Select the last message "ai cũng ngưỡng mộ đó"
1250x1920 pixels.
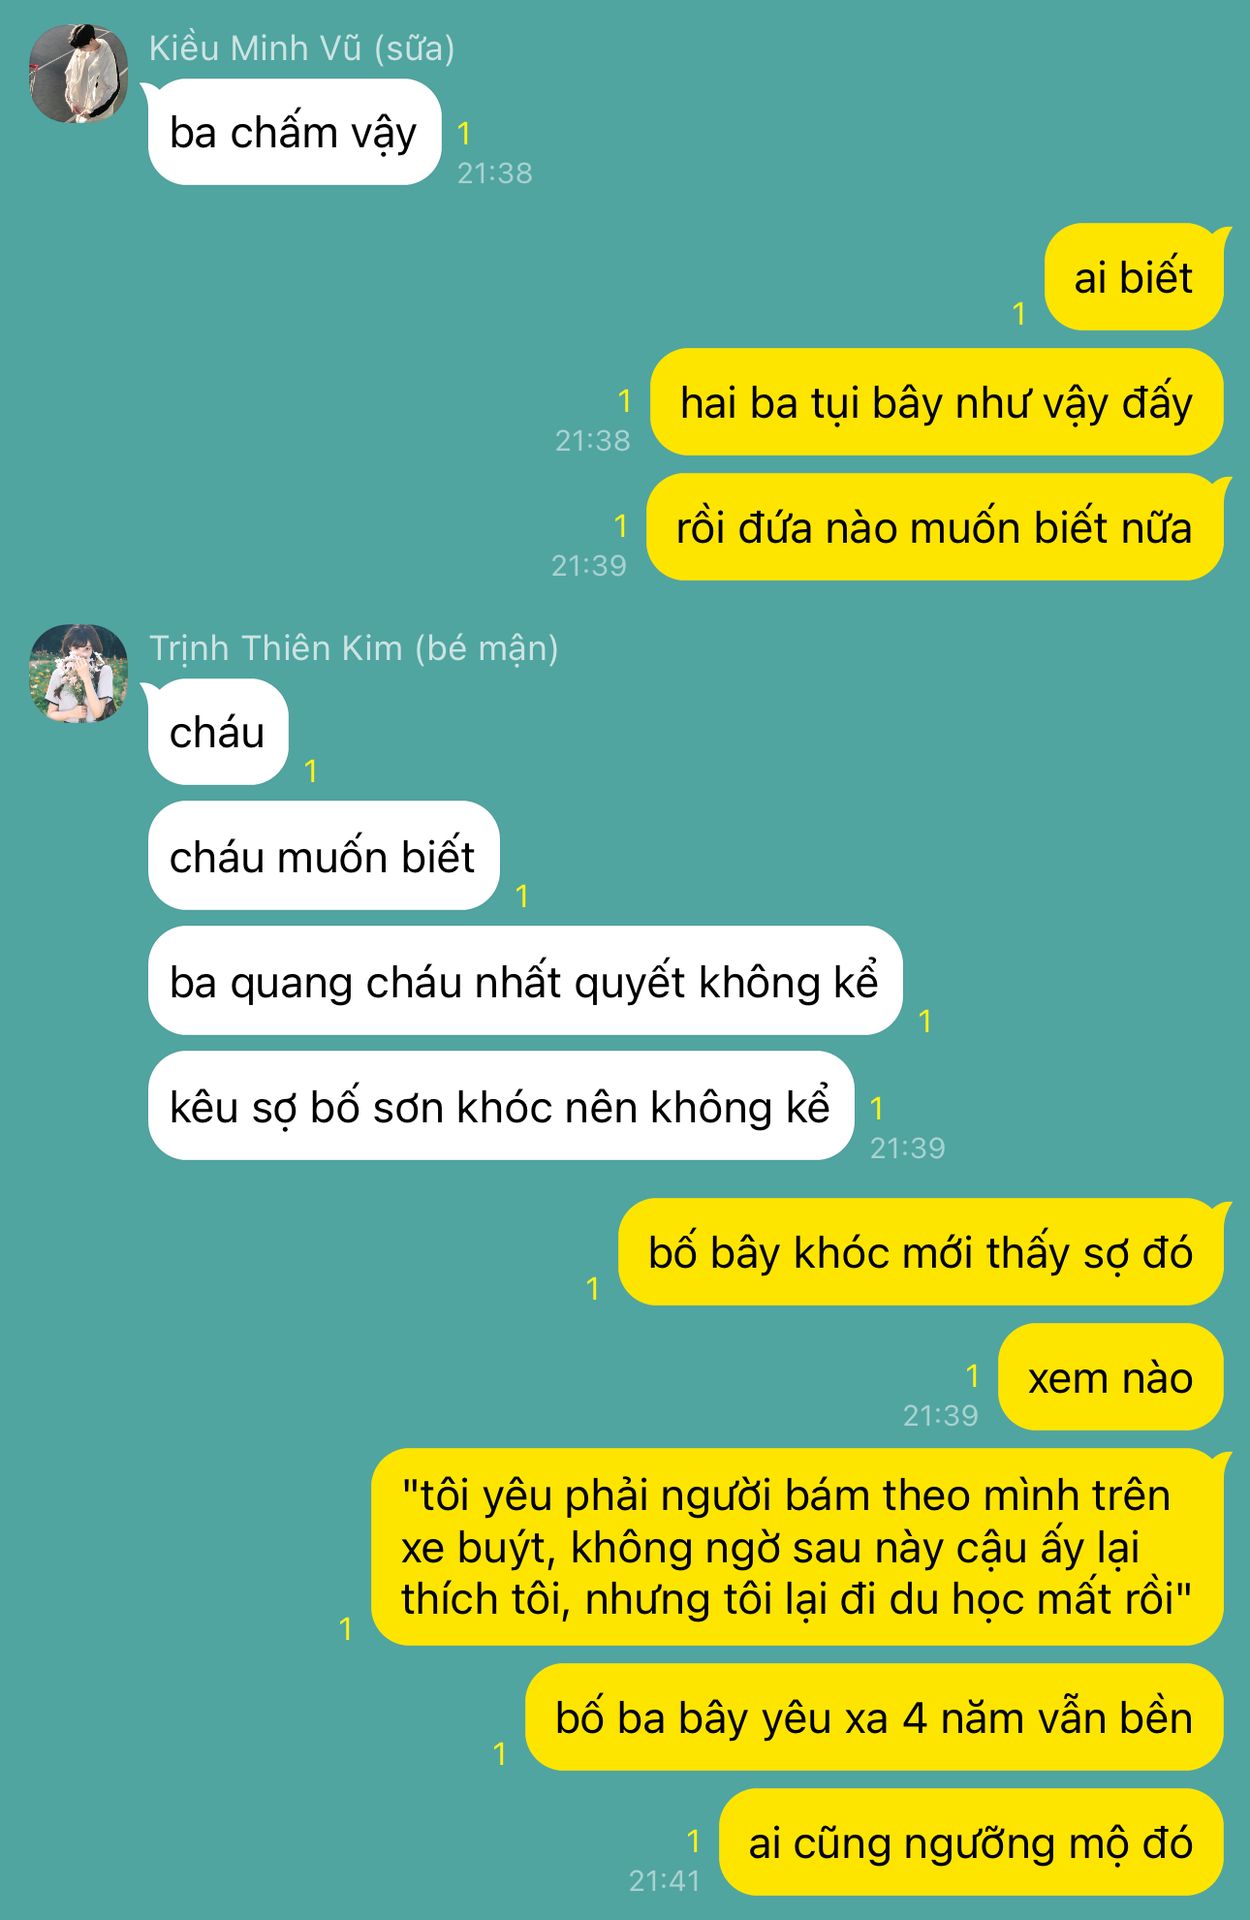pyautogui.click(x=970, y=1842)
